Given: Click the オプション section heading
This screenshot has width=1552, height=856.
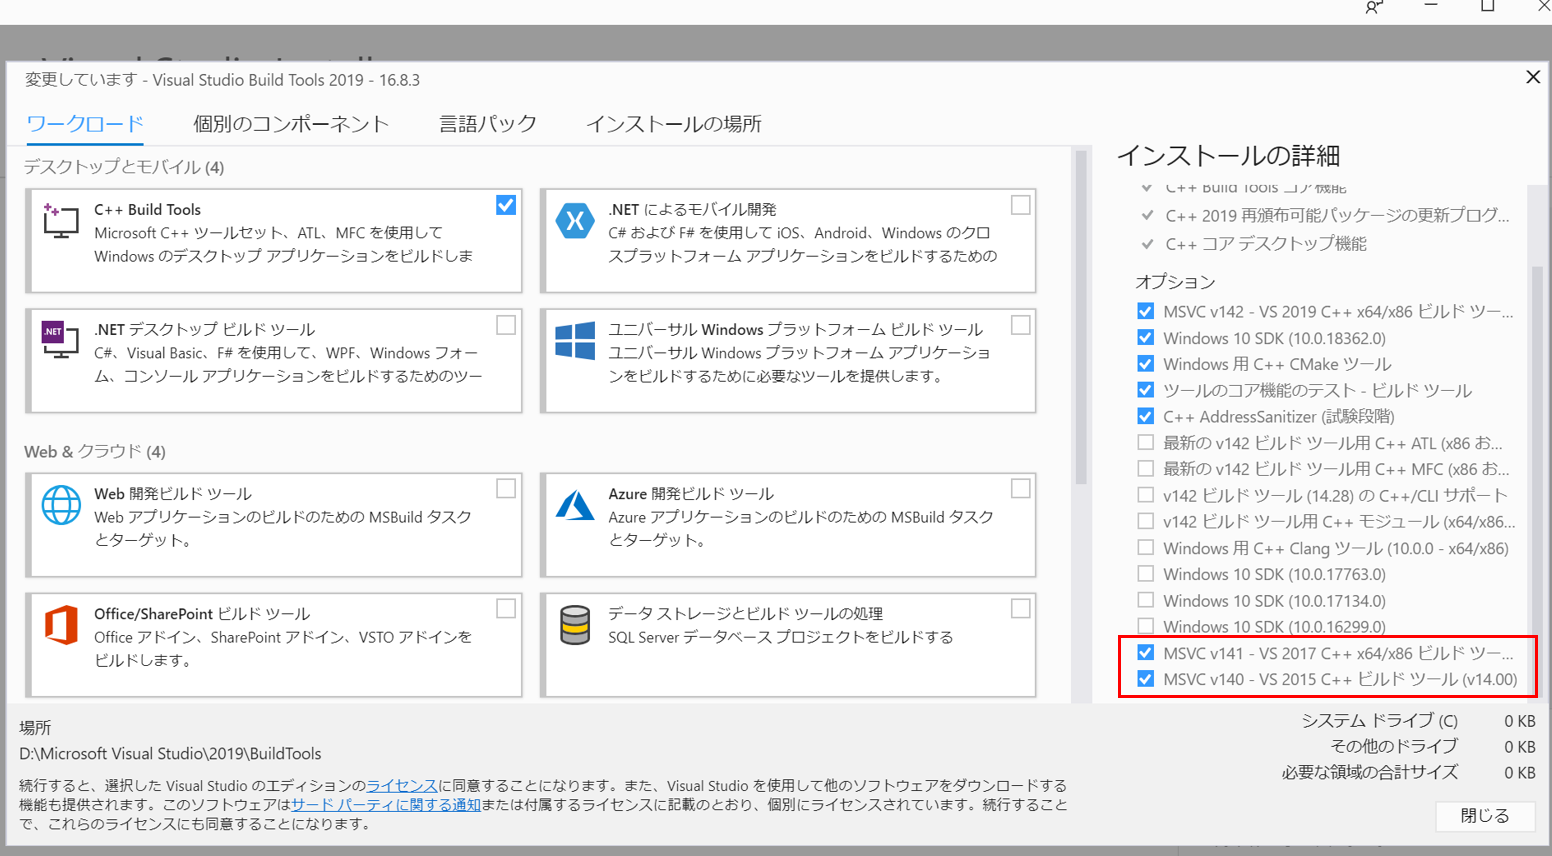Looking at the screenshot, I should pos(1175,282).
